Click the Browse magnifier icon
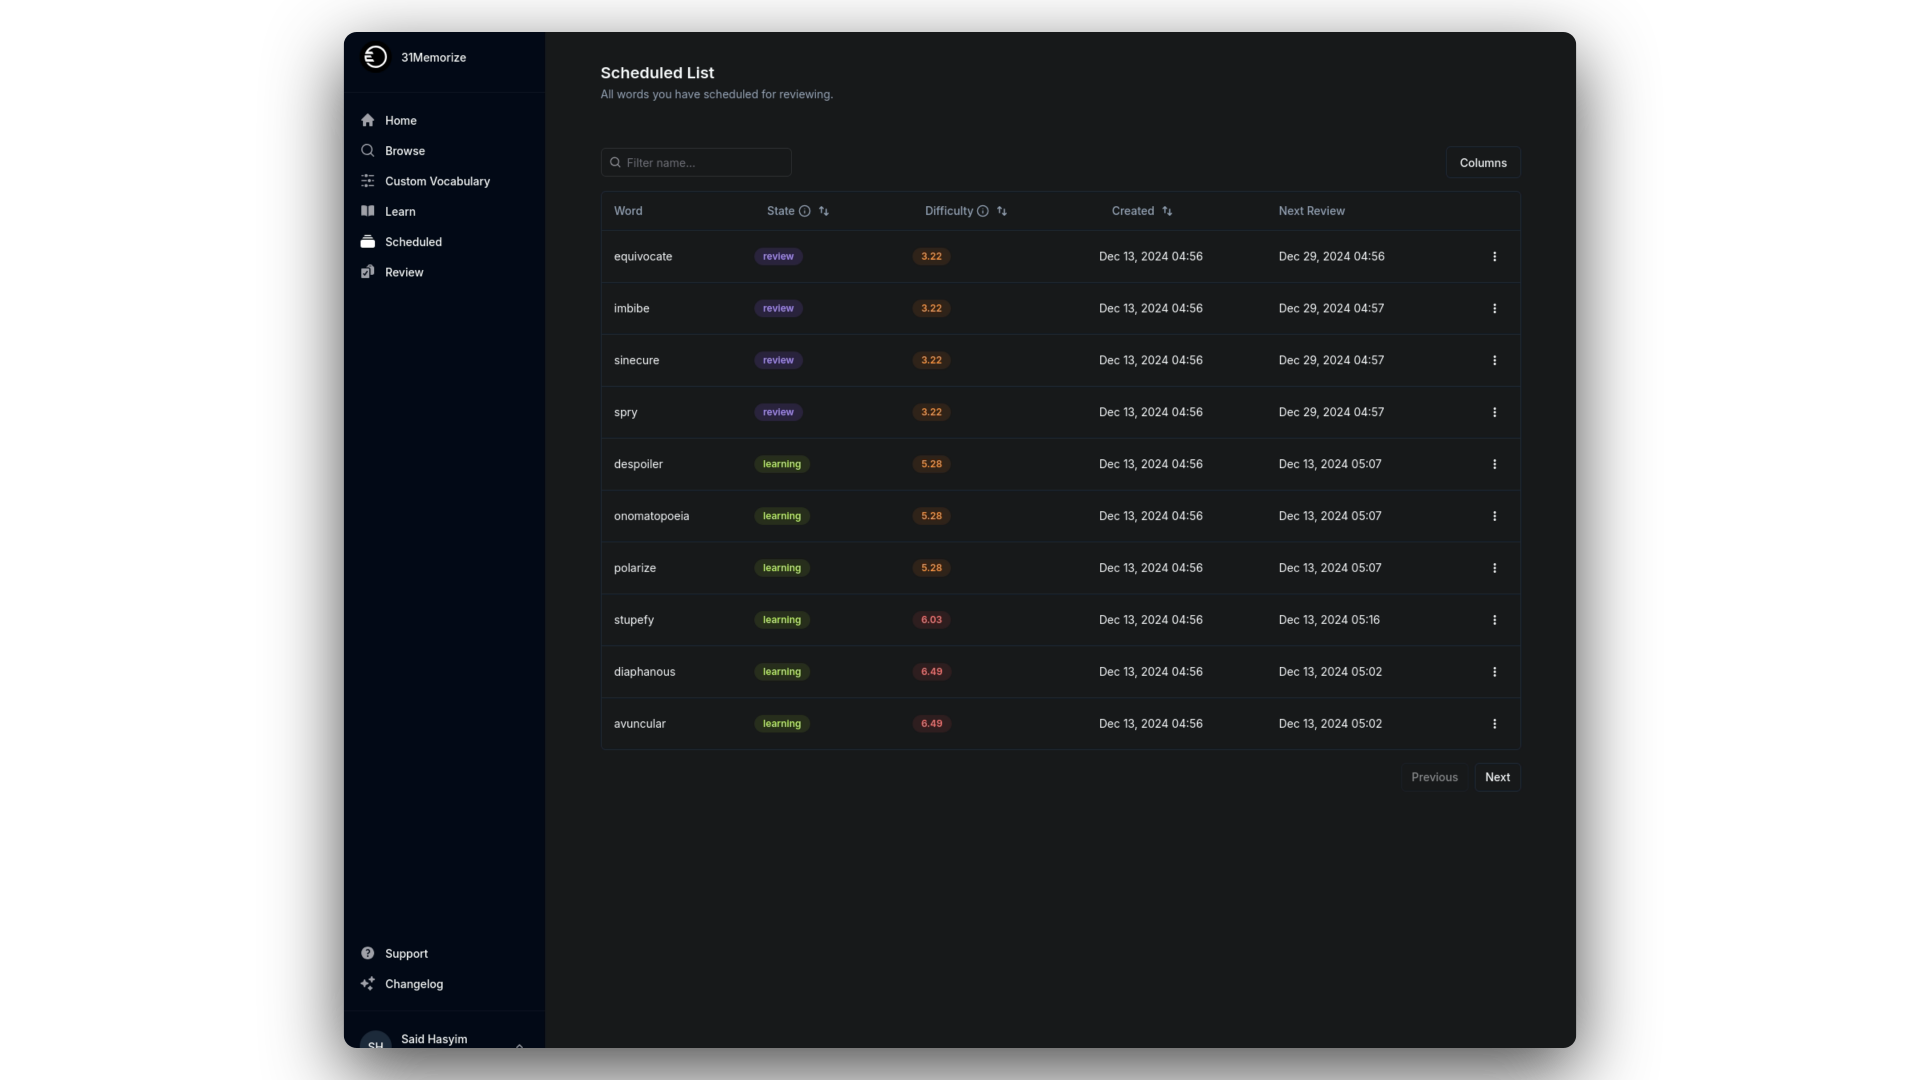1920x1080 pixels. pos(368,151)
